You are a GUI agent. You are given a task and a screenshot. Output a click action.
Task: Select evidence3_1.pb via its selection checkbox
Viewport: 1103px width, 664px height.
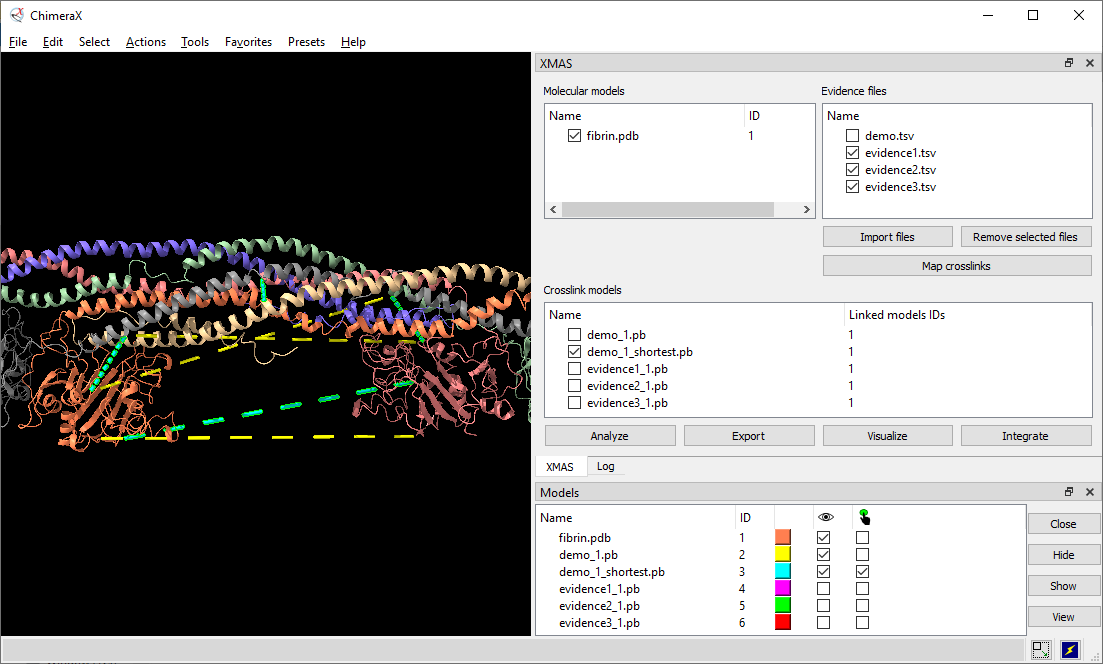pos(862,622)
